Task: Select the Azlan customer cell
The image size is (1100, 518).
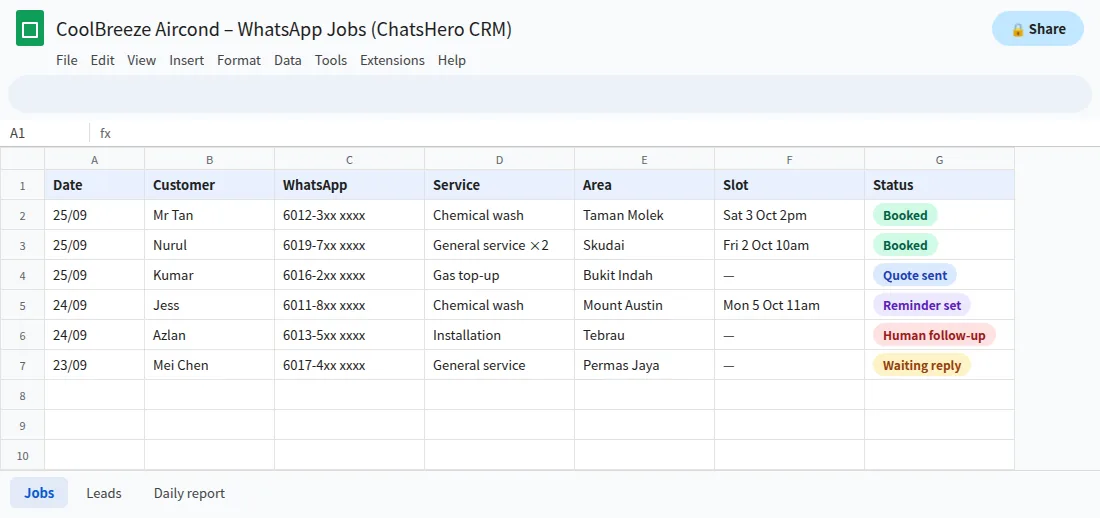Action: [210, 335]
